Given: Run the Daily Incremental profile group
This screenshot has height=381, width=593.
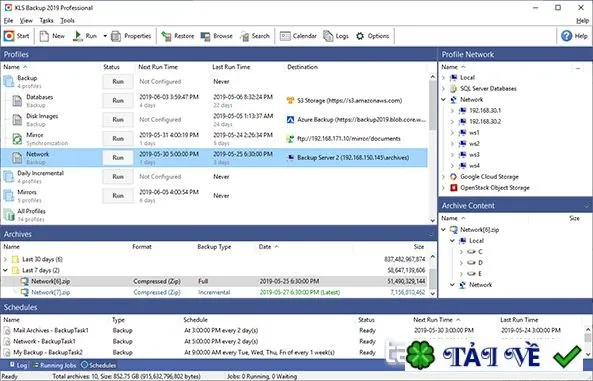Looking at the screenshot, I should (118, 176).
